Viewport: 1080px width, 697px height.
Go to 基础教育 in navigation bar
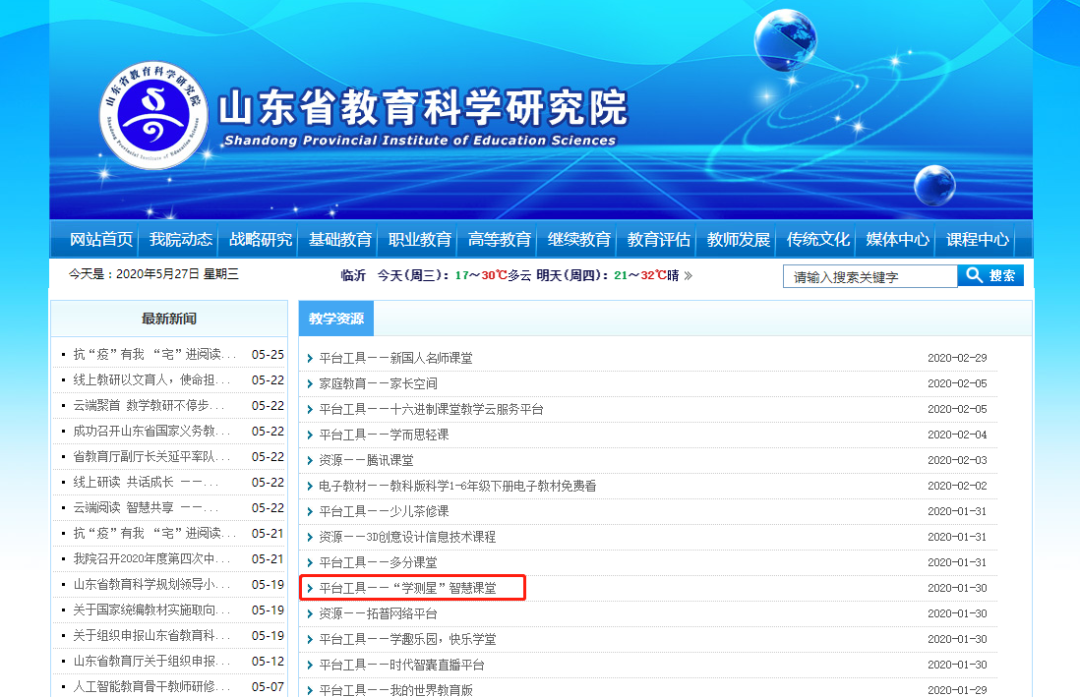[340, 240]
